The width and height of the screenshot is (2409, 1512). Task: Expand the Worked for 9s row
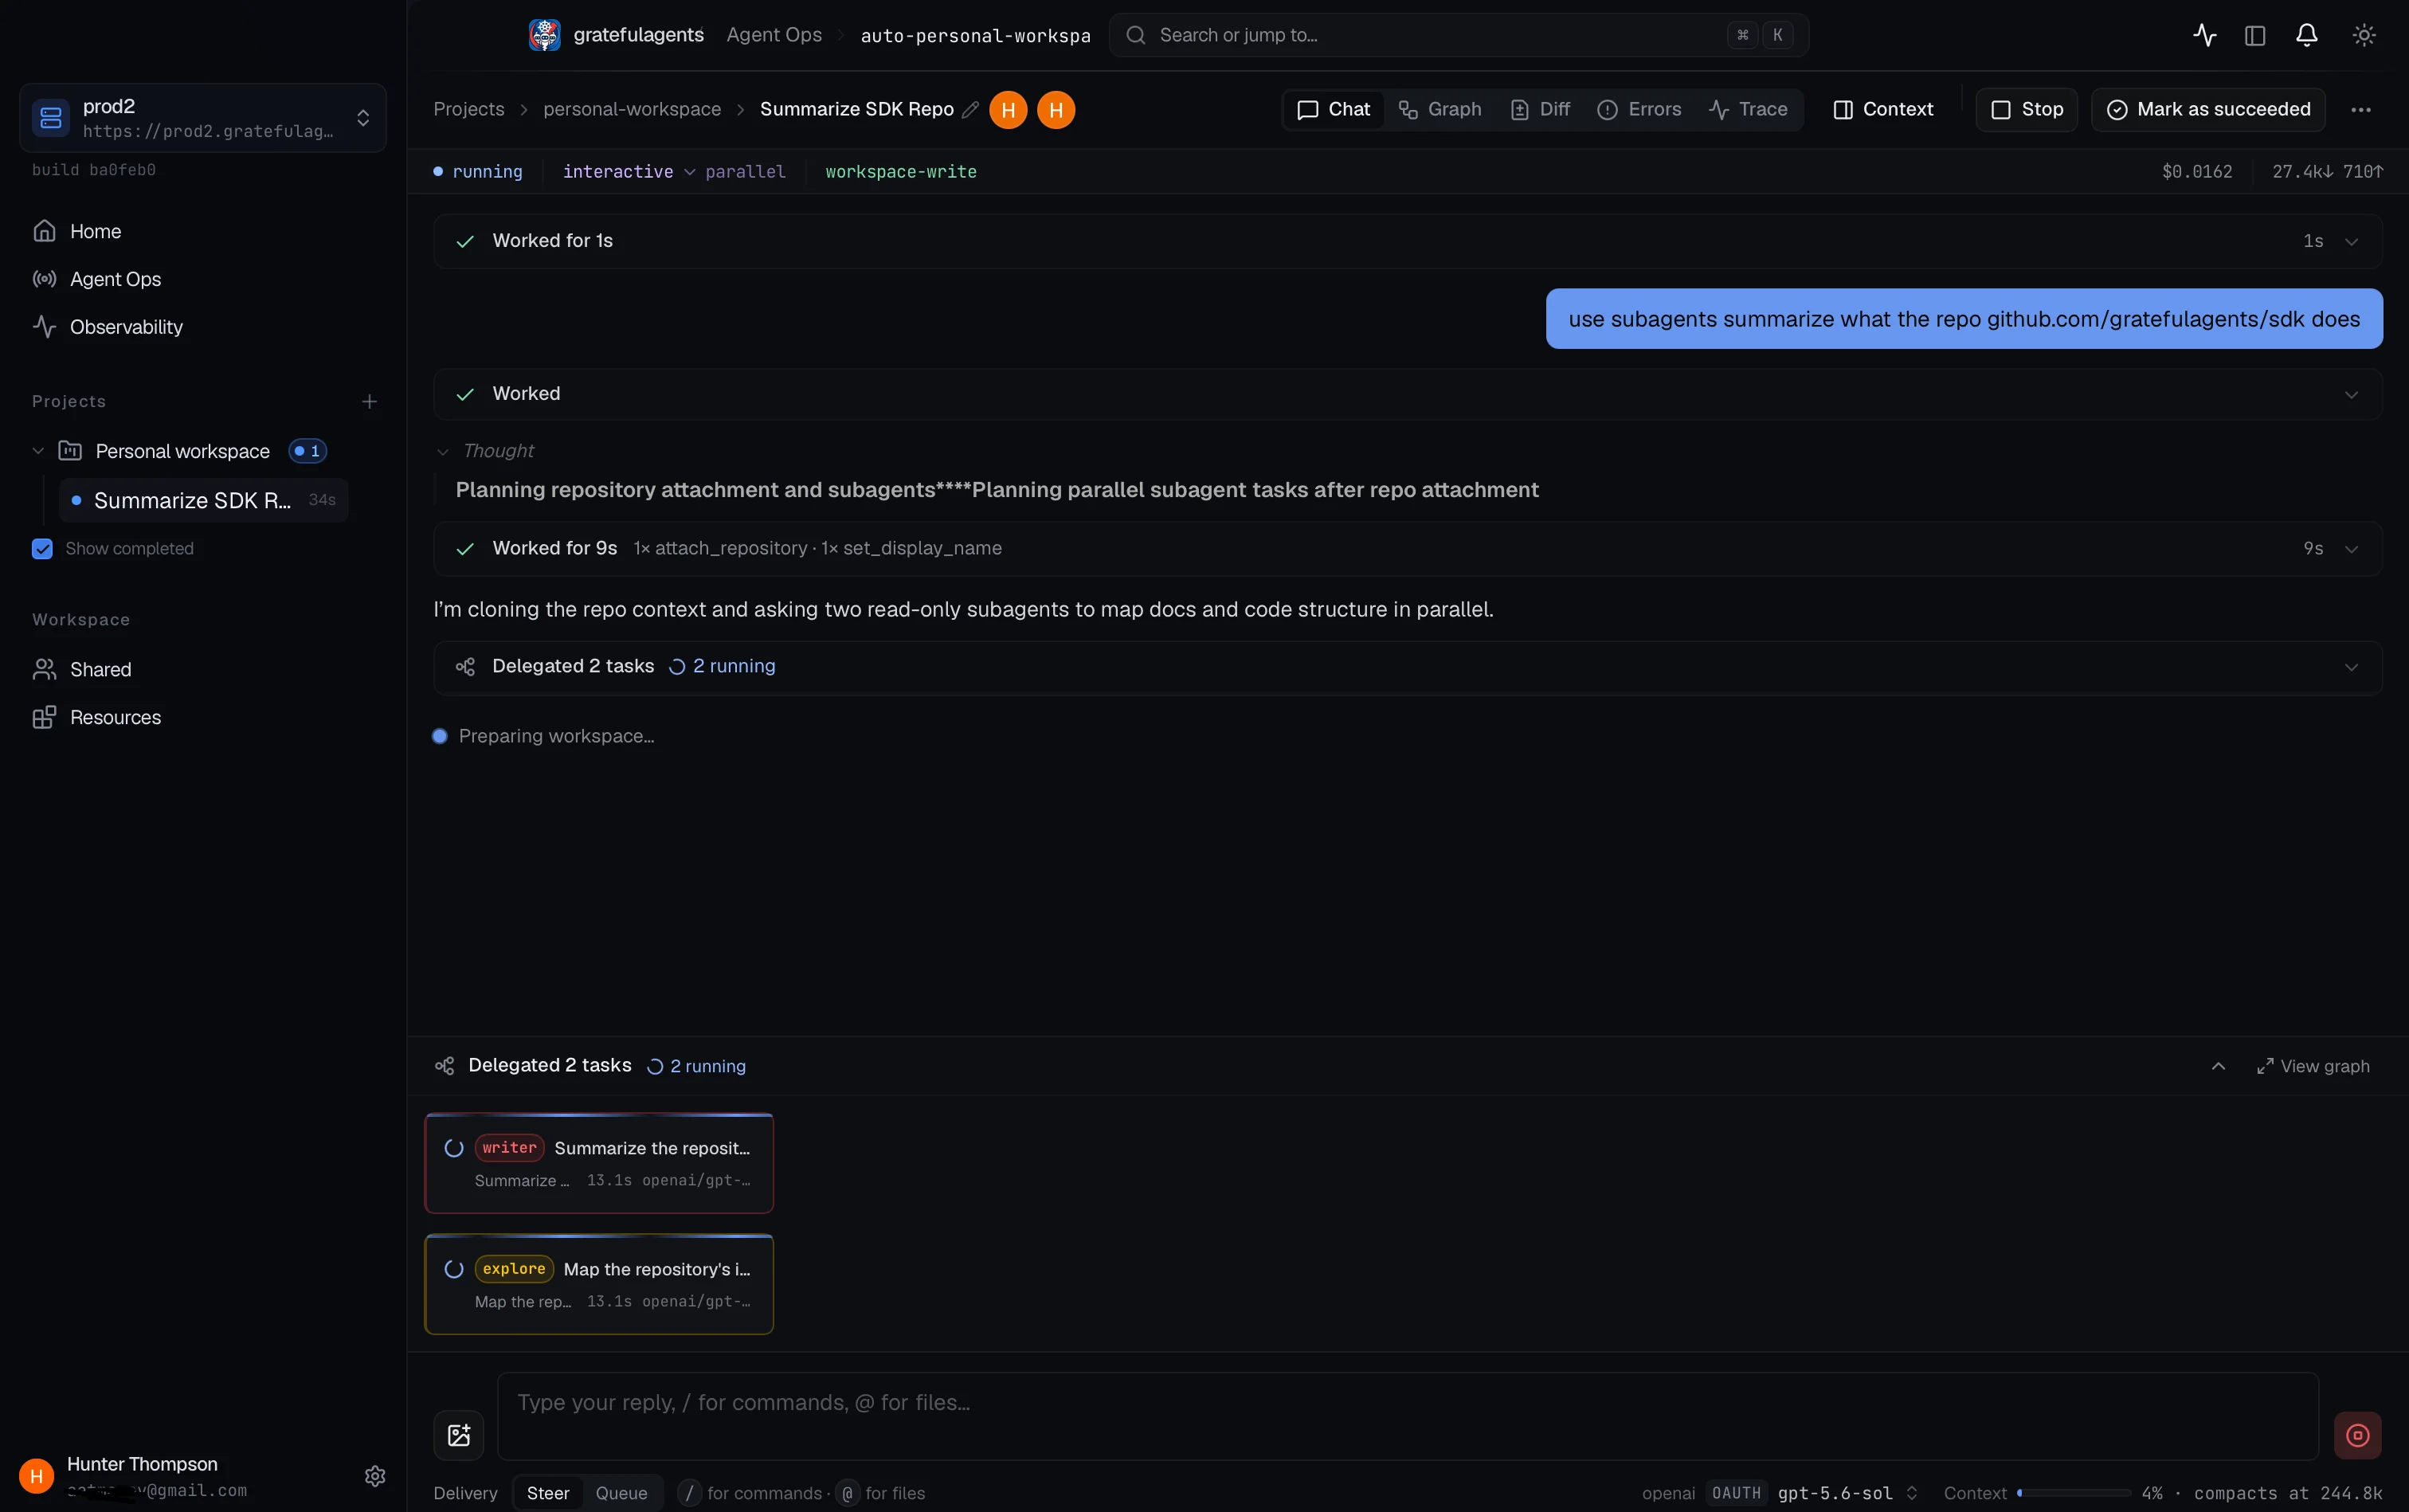(1408, 548)
